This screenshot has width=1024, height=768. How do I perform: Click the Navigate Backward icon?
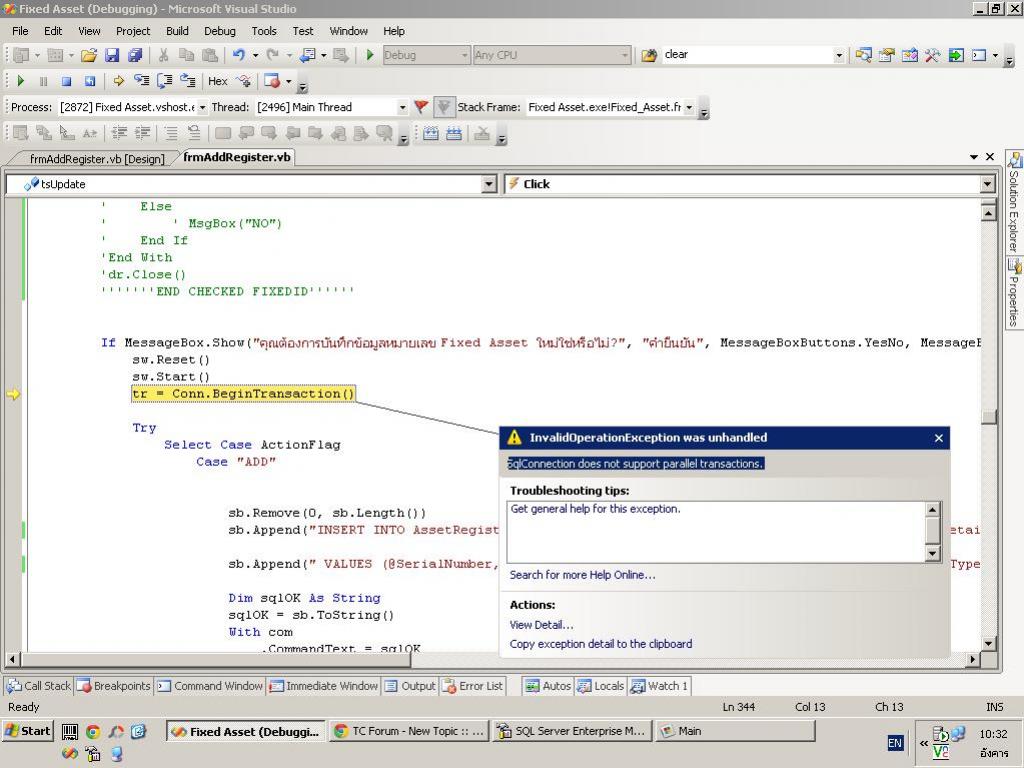pyautogui.click(x=307, y=56)
